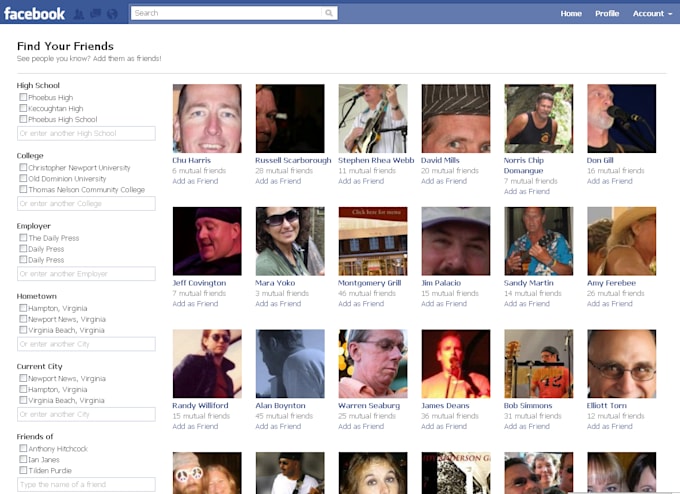Open the Warren Seaburg name link

[369, 406]
